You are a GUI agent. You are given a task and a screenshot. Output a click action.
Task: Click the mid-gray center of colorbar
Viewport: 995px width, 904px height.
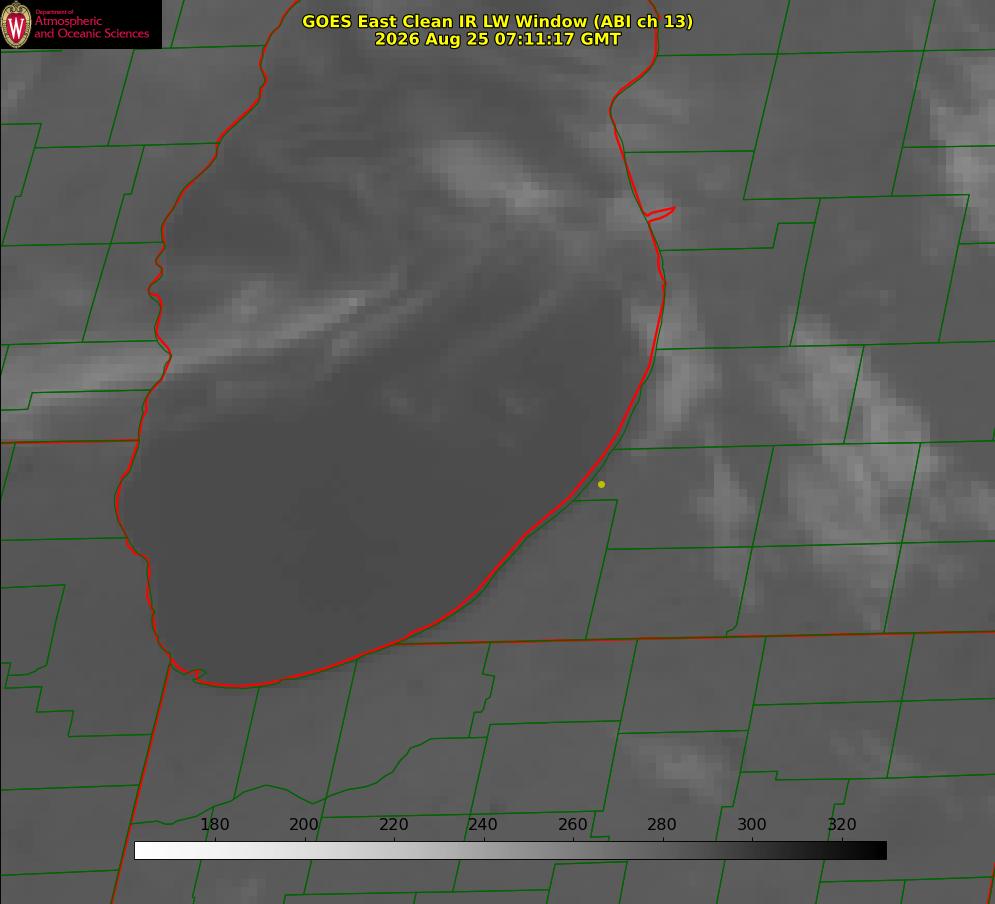pos(510,851)
